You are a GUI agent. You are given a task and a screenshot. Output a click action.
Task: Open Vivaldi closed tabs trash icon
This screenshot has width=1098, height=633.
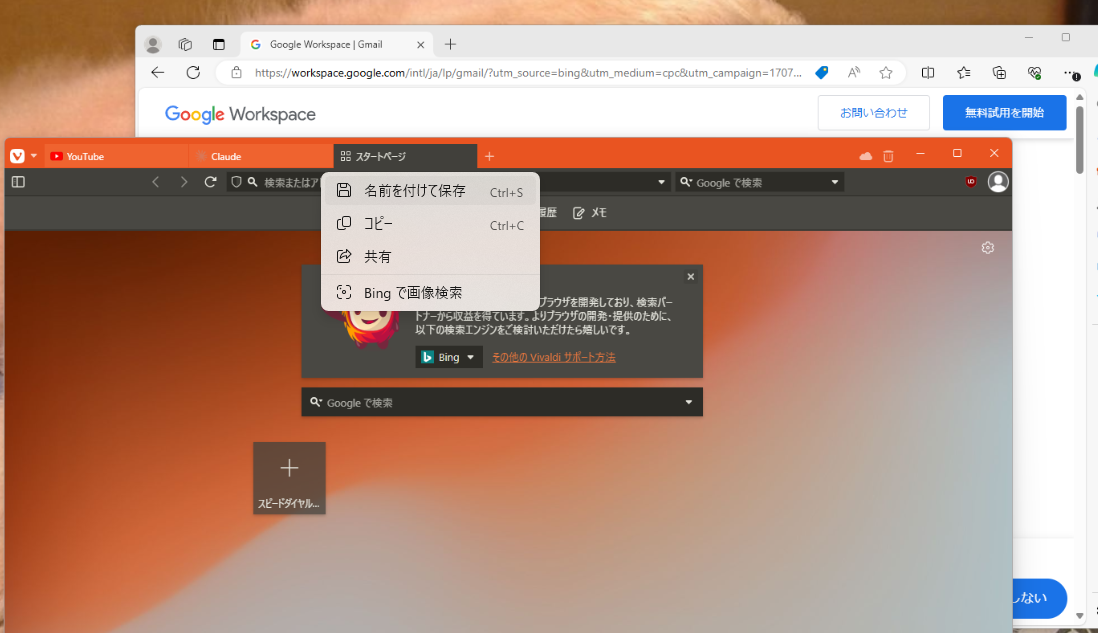pos(888,156)
